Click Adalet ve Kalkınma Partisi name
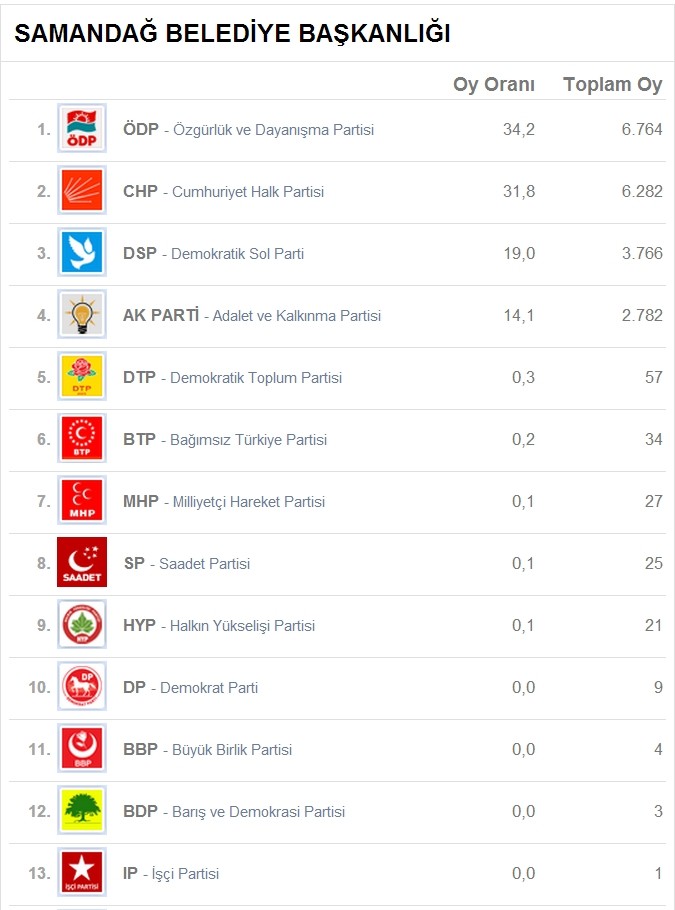 click(x=297, y=316)
